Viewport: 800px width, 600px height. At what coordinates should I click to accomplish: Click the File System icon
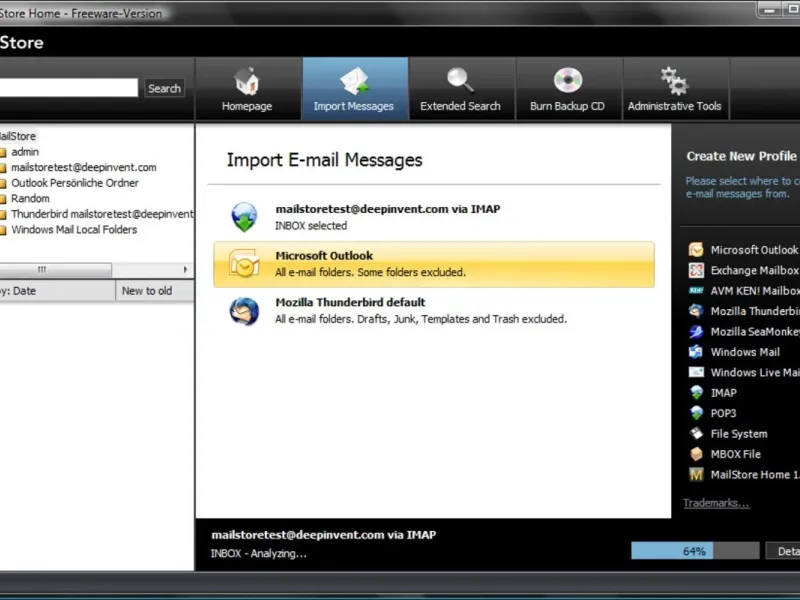696,433
